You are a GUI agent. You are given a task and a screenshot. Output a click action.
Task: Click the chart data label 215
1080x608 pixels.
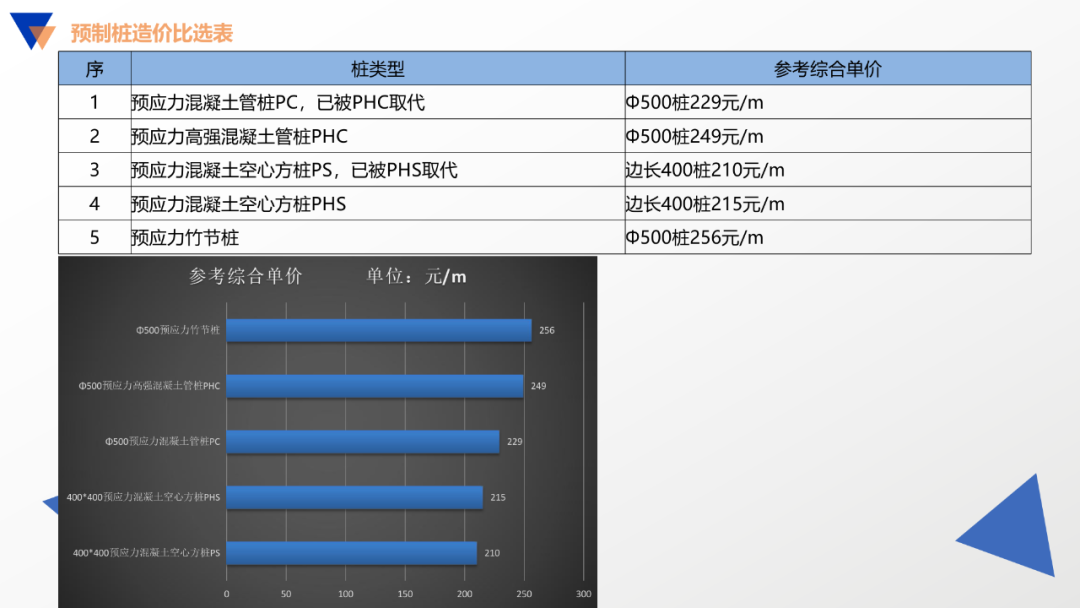click(x=498, y=497)
